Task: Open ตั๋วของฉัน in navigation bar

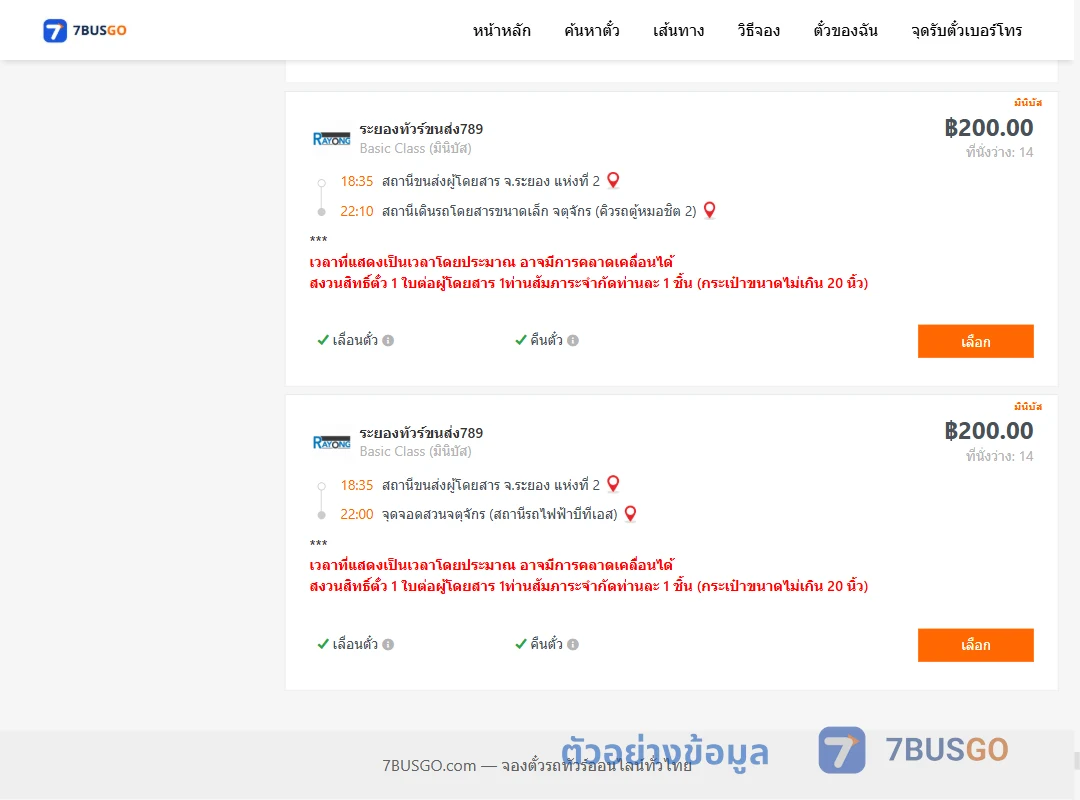Action: (x=845, y=30)
